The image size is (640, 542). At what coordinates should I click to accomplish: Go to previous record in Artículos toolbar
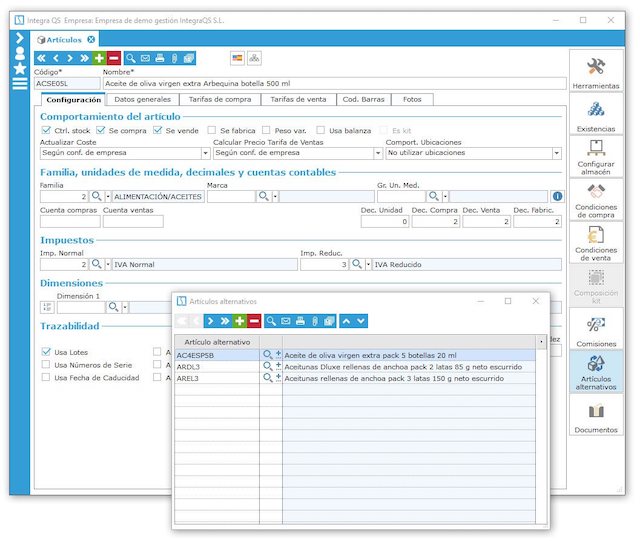pyautogui.click(x=56, y=58)
